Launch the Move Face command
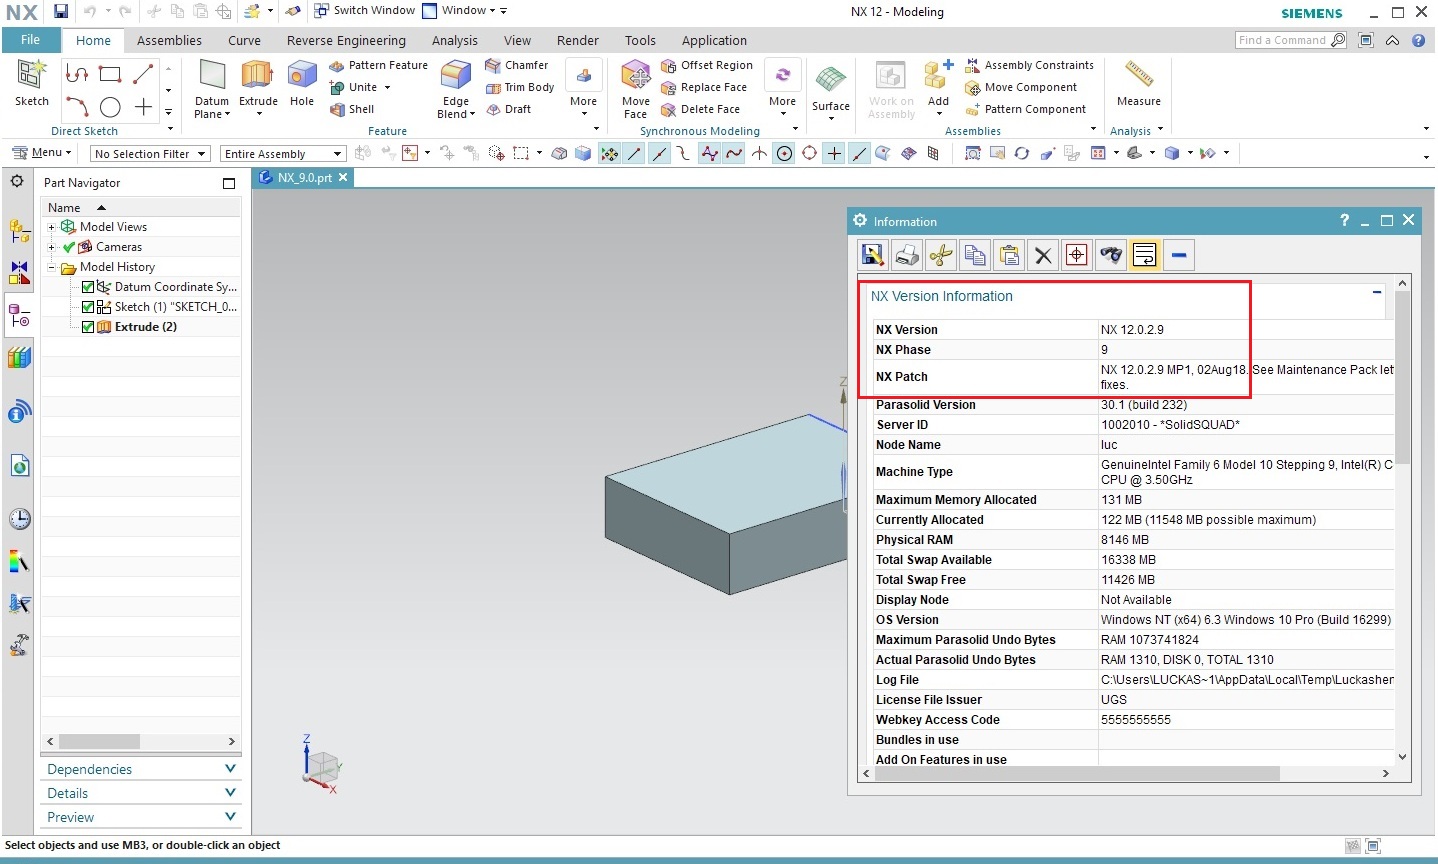Image resolution: width=1438 pixels, height=864 pixels. pos(636,88)
